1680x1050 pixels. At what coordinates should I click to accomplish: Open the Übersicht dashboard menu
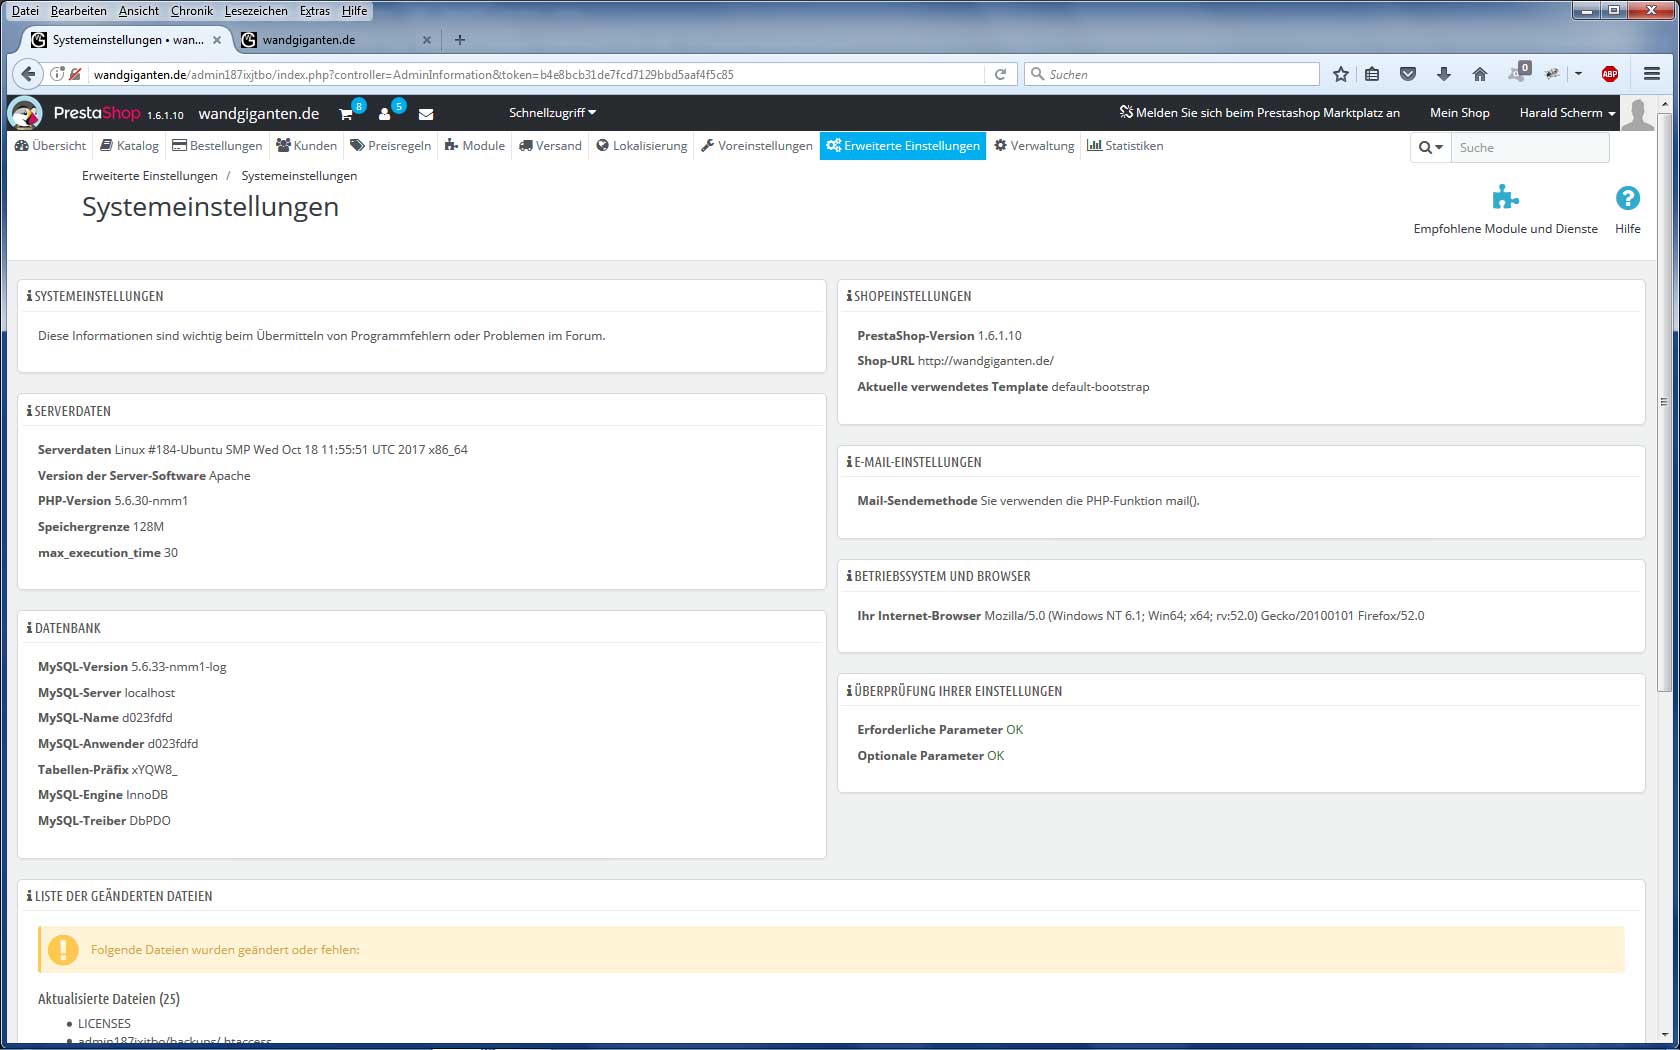click(x=50, y=146)
